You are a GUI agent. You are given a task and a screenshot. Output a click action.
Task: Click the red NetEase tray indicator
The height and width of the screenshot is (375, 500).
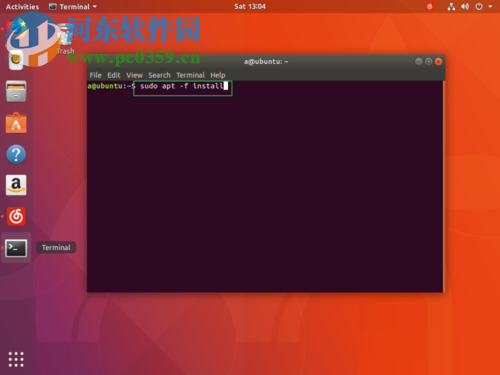430,6
